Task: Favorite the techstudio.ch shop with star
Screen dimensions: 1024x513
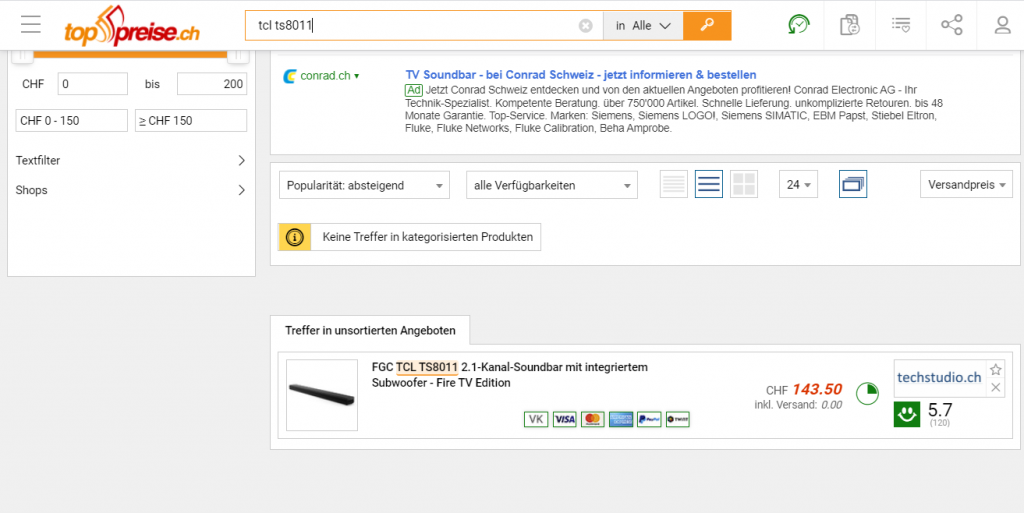Action: [995, 370]
